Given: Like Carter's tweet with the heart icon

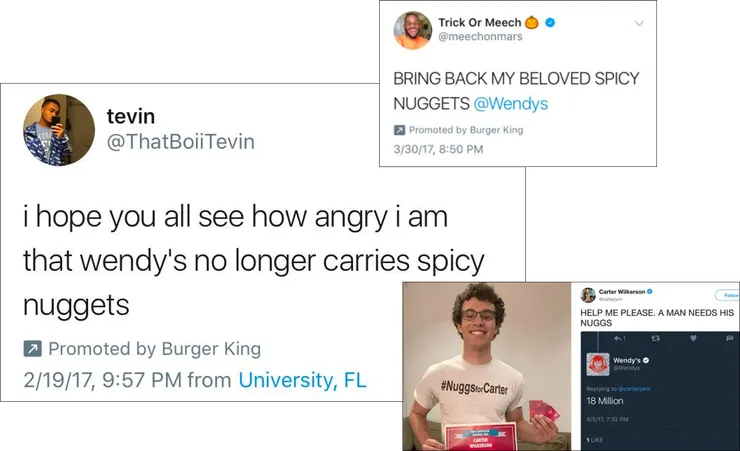Looking at the screenshot, I should pyautogui.click(x=693, y=338).
